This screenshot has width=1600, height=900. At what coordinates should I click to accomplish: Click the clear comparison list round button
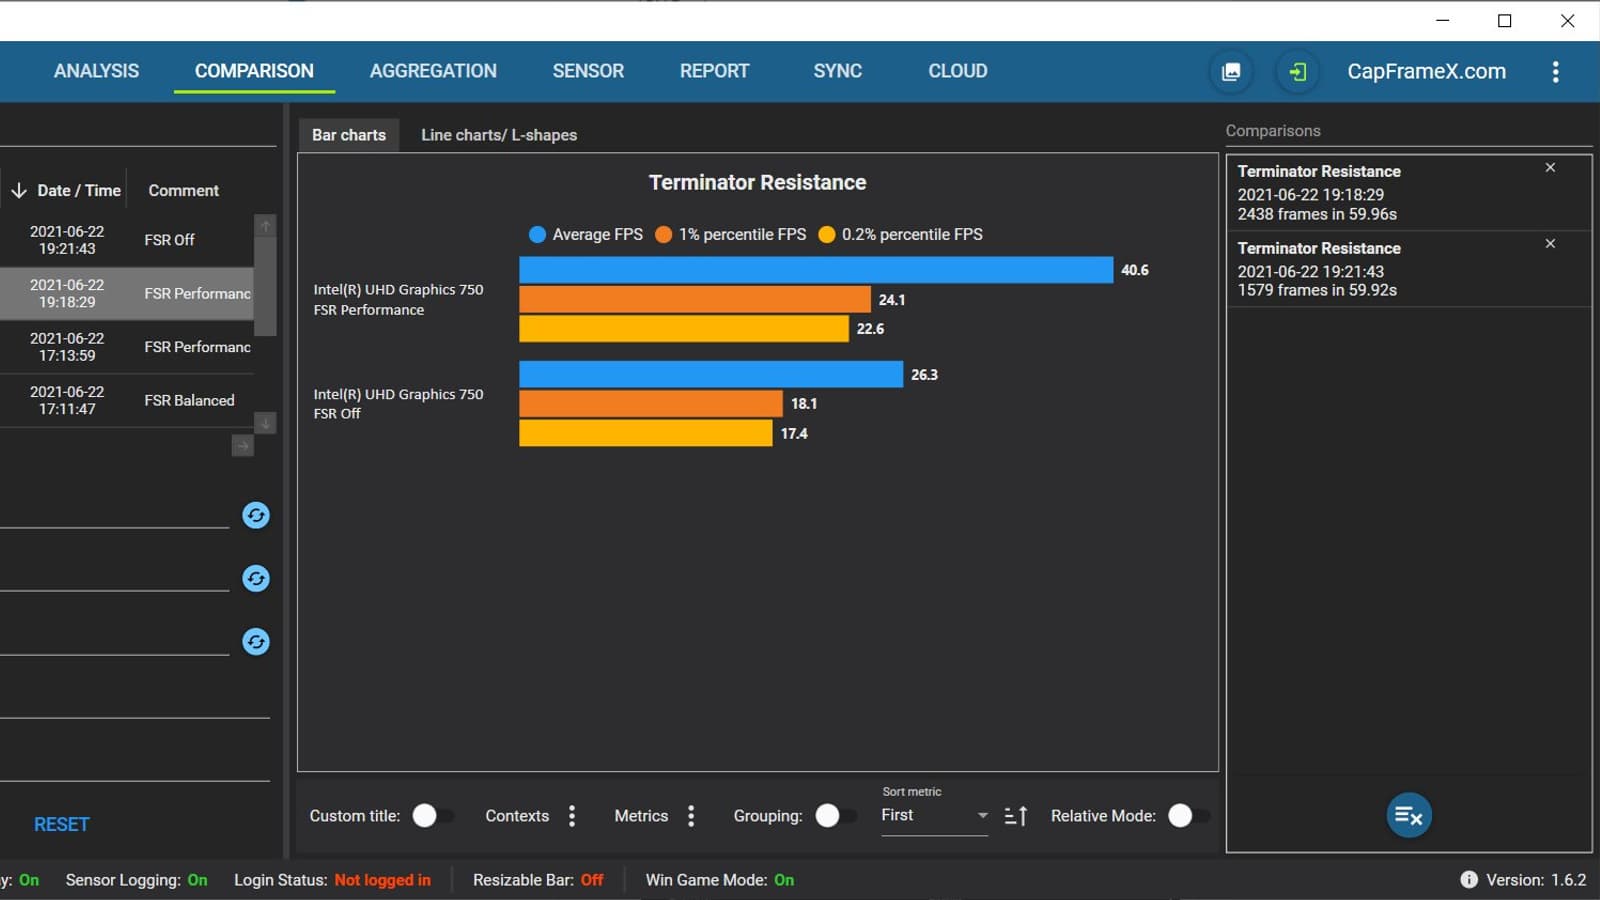tap(1408, 816)
